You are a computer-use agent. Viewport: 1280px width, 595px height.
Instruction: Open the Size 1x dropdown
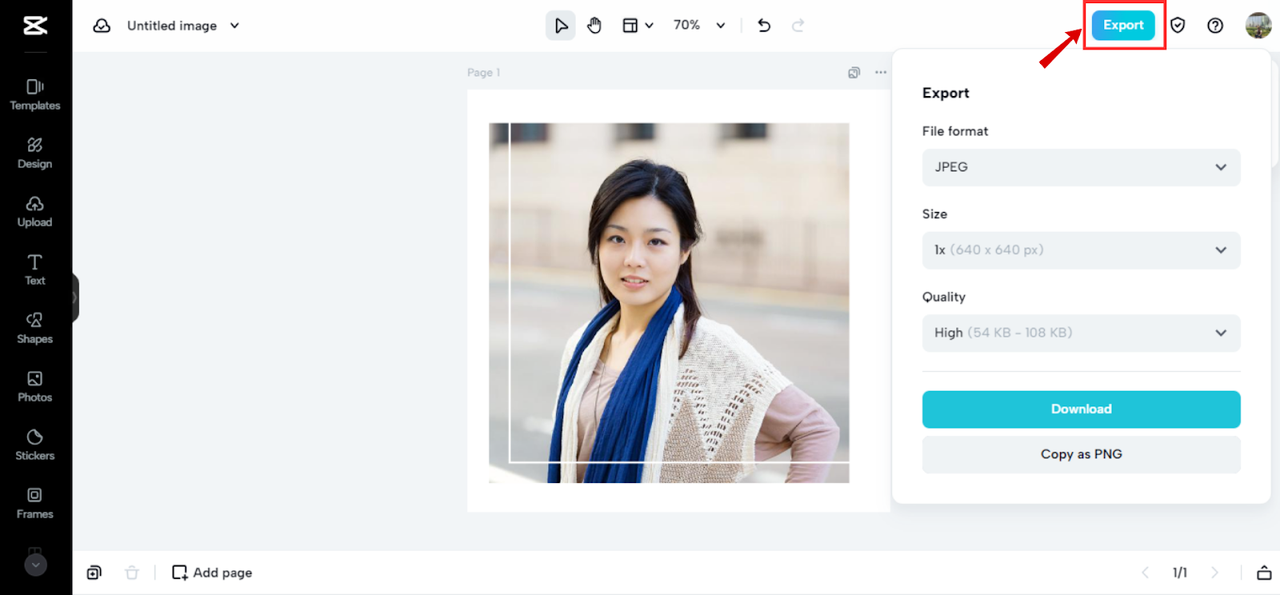coord(1081,250)
